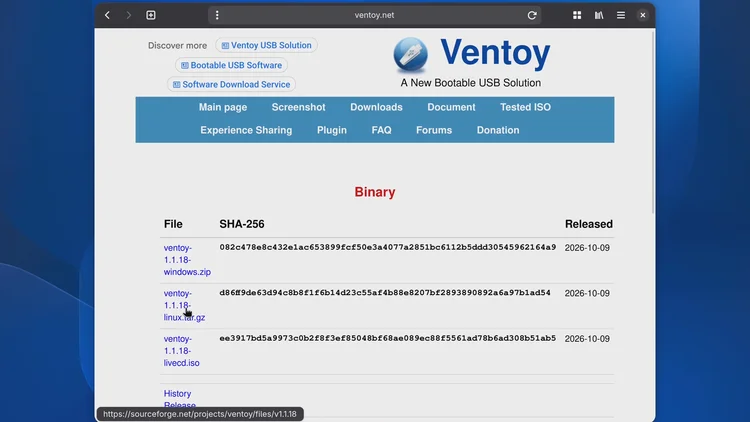Open the History Release link
The width and height of the screenshot is (750, 422).
click(179, 400)
